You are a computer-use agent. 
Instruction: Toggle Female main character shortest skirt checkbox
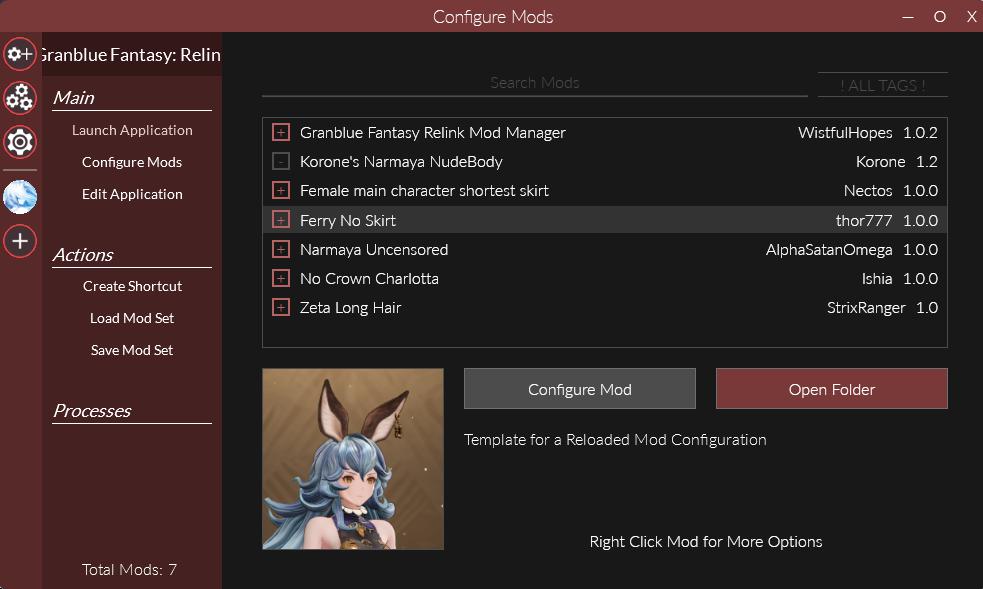[281, 190]
